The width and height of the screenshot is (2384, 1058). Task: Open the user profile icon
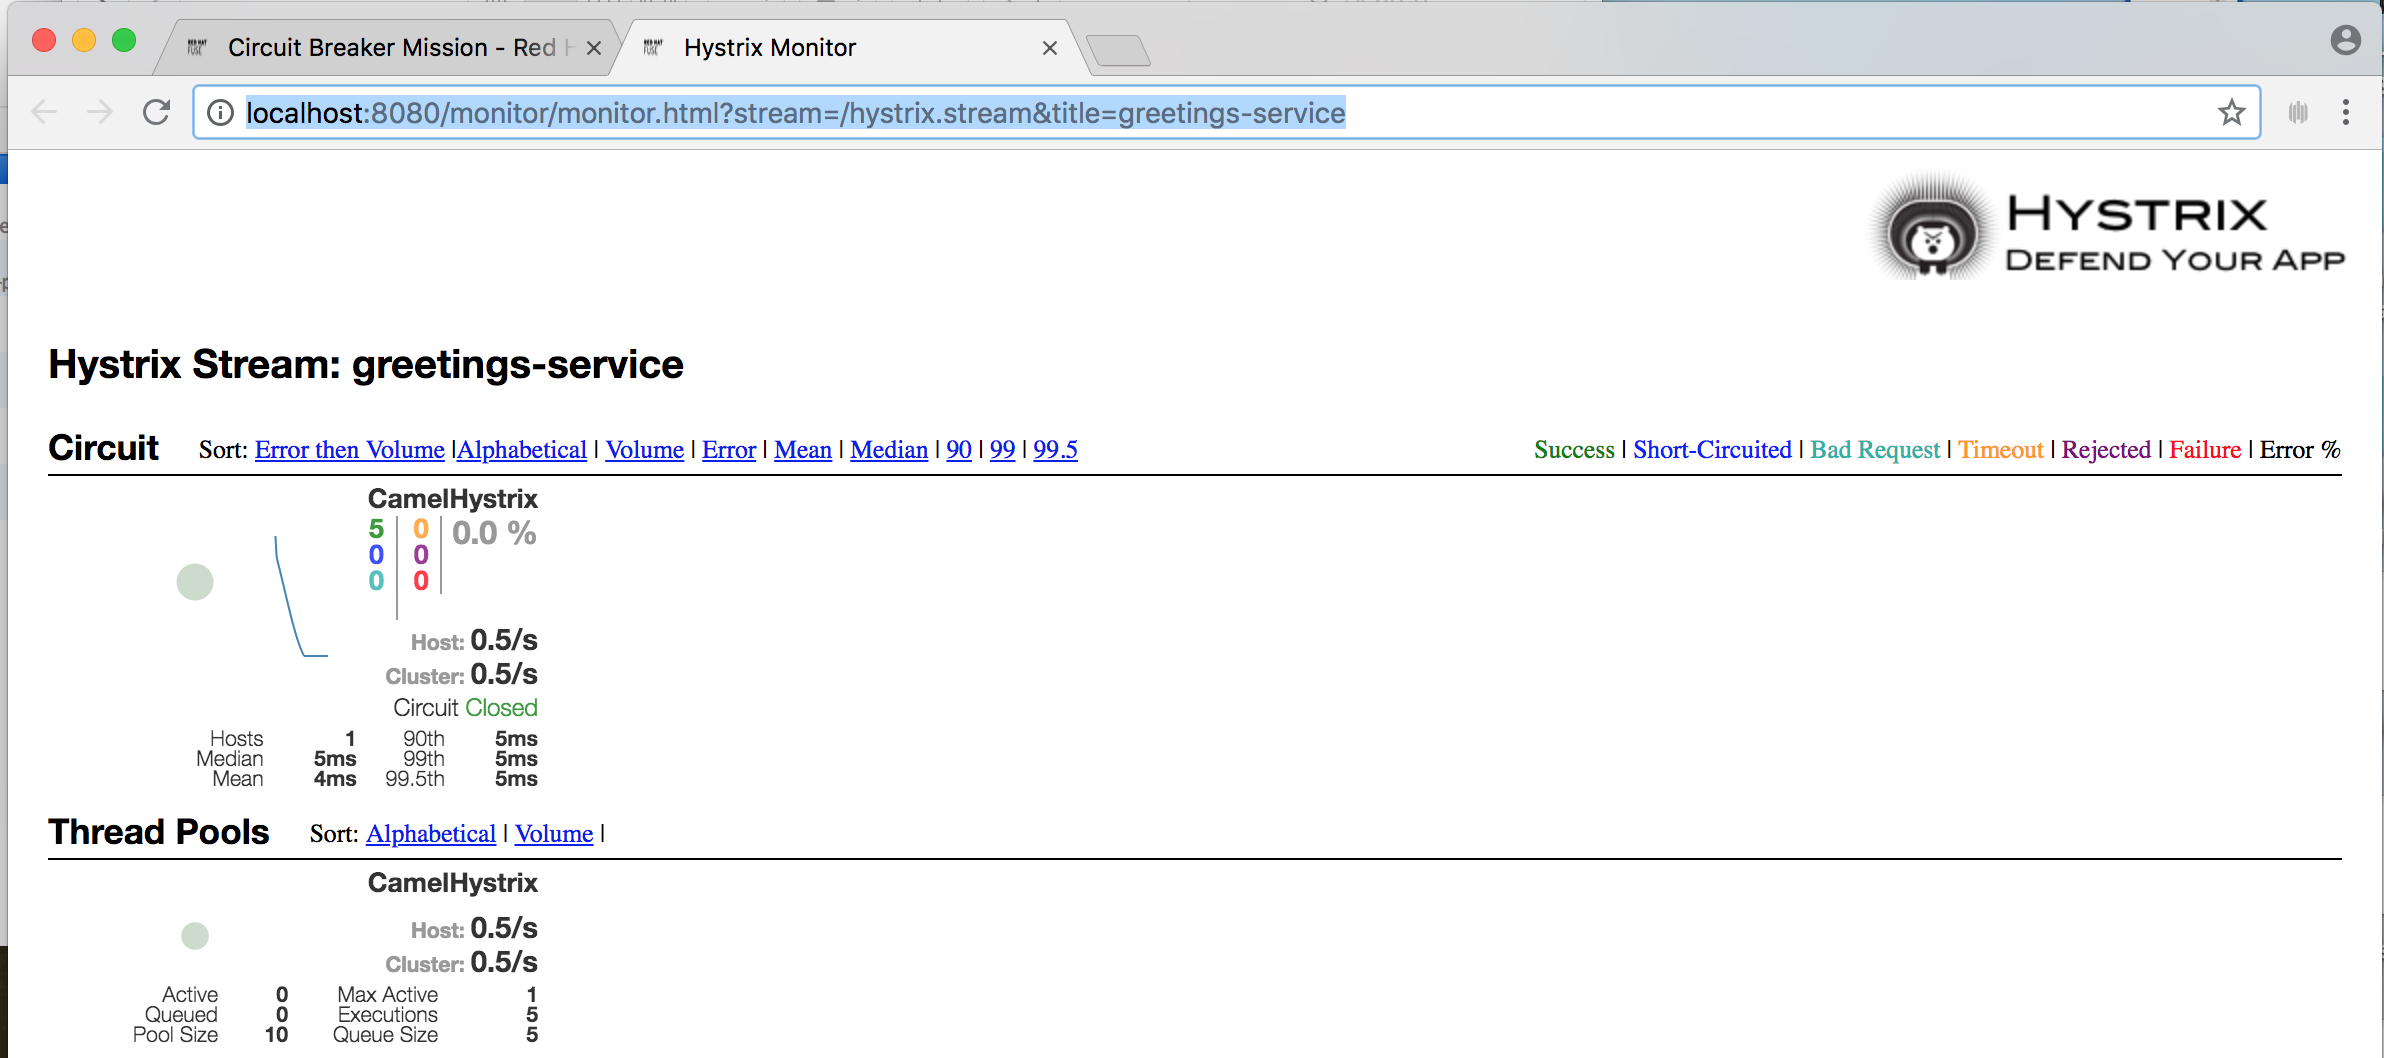(2345, 41)
